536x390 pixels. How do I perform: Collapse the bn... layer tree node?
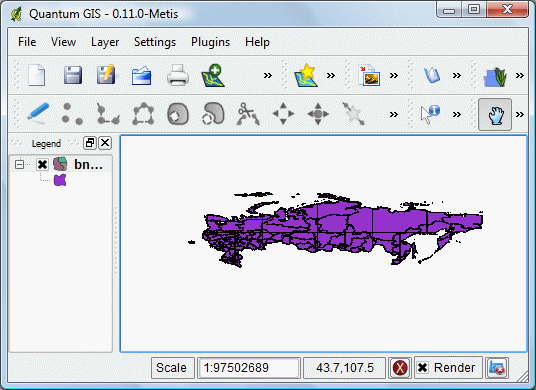coord(19,165)
